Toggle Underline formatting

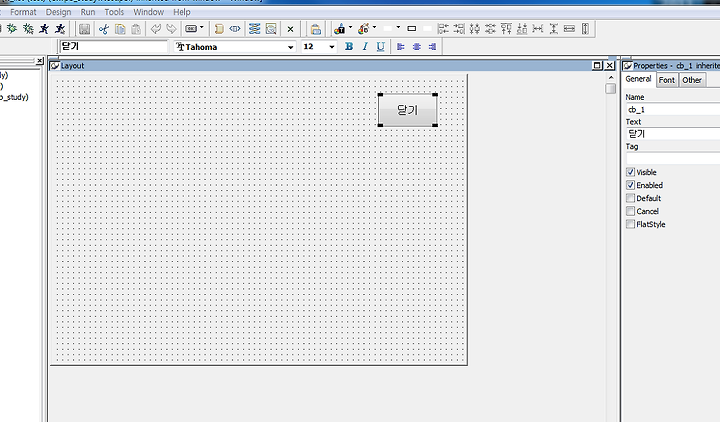click(x=381, y=46)
